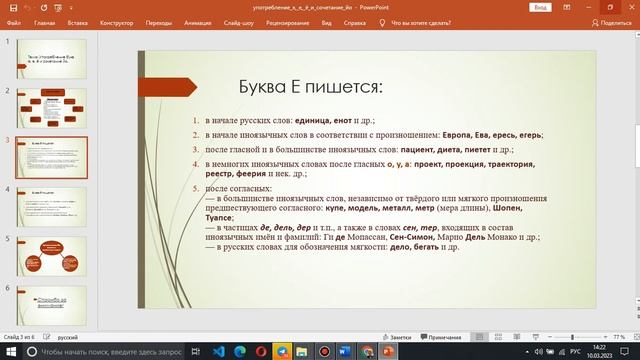The image size is (640, 360).
Task: Select slide 5 thumbnail with circles
Action: point(51,256)
